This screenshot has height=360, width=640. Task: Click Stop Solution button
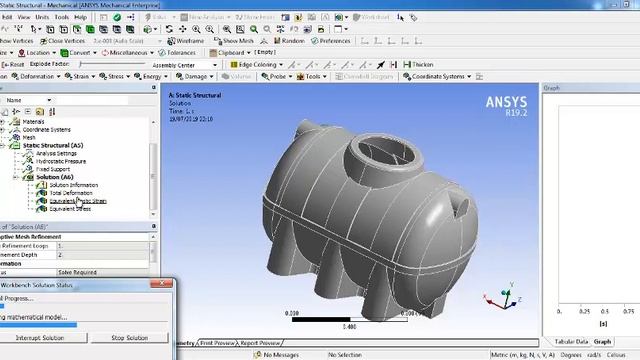[130, 338]
